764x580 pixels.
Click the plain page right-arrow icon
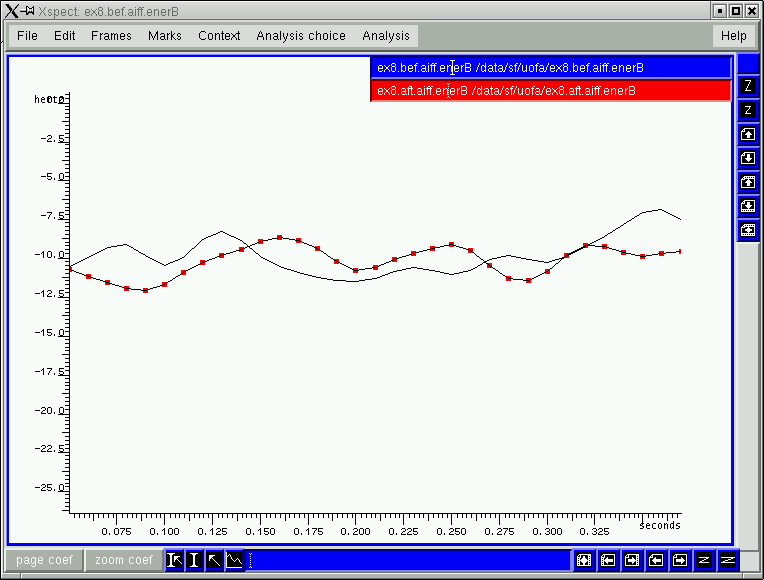tap(679, 561)
